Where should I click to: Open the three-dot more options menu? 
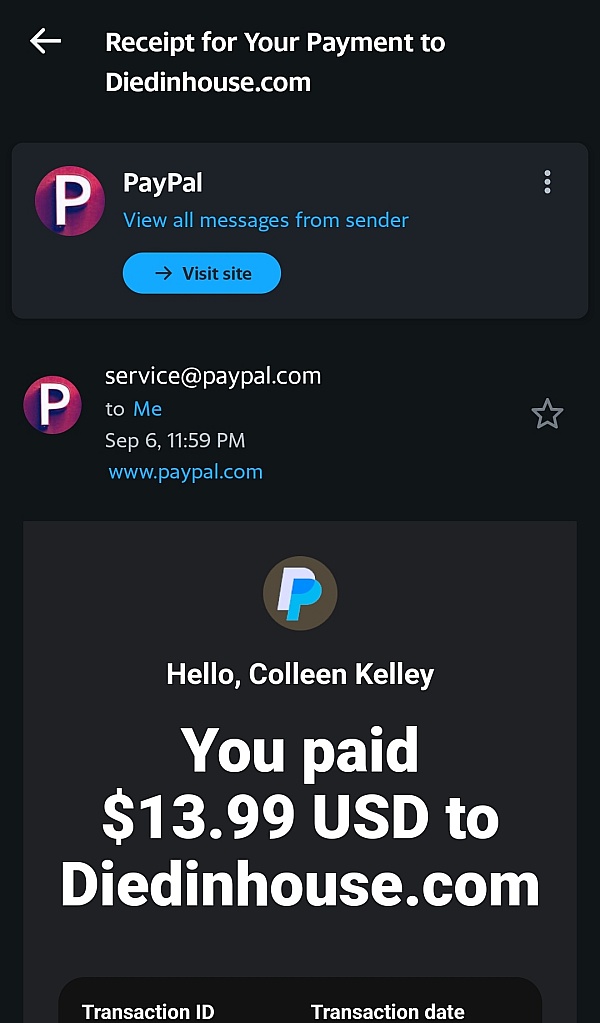(x=547, y=182)
